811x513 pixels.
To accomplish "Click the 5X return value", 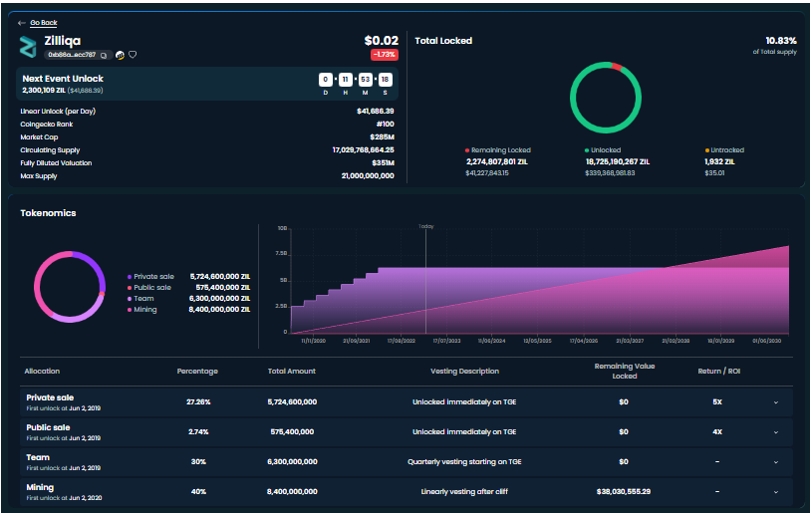I will point(717,402).
